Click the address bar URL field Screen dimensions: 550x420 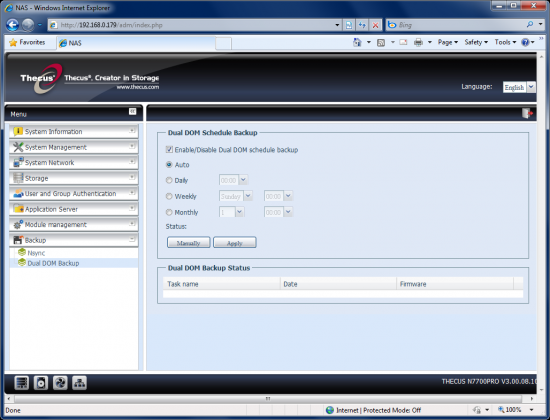coord(195,25)
